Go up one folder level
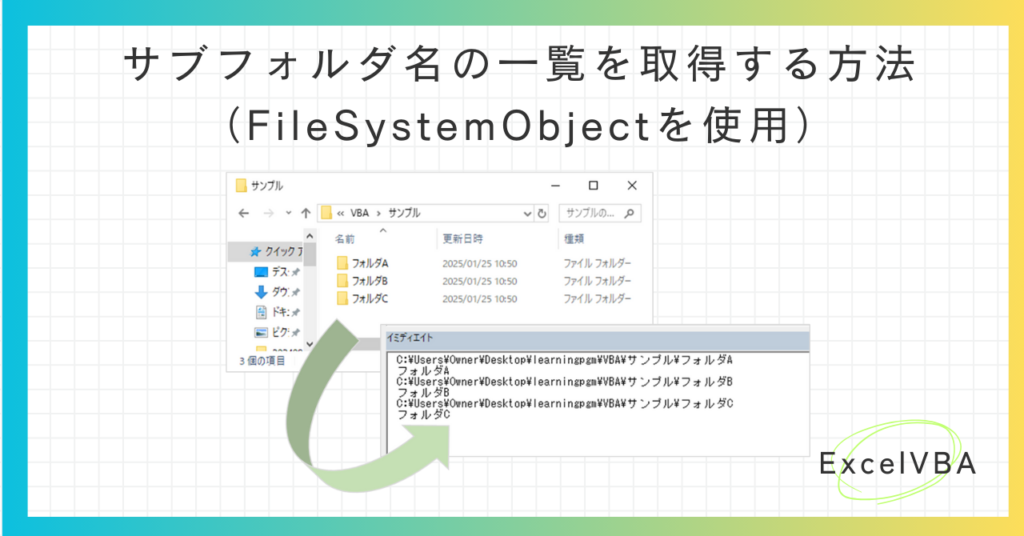The width and height of the screenshot is (1024, 536). 305,213
